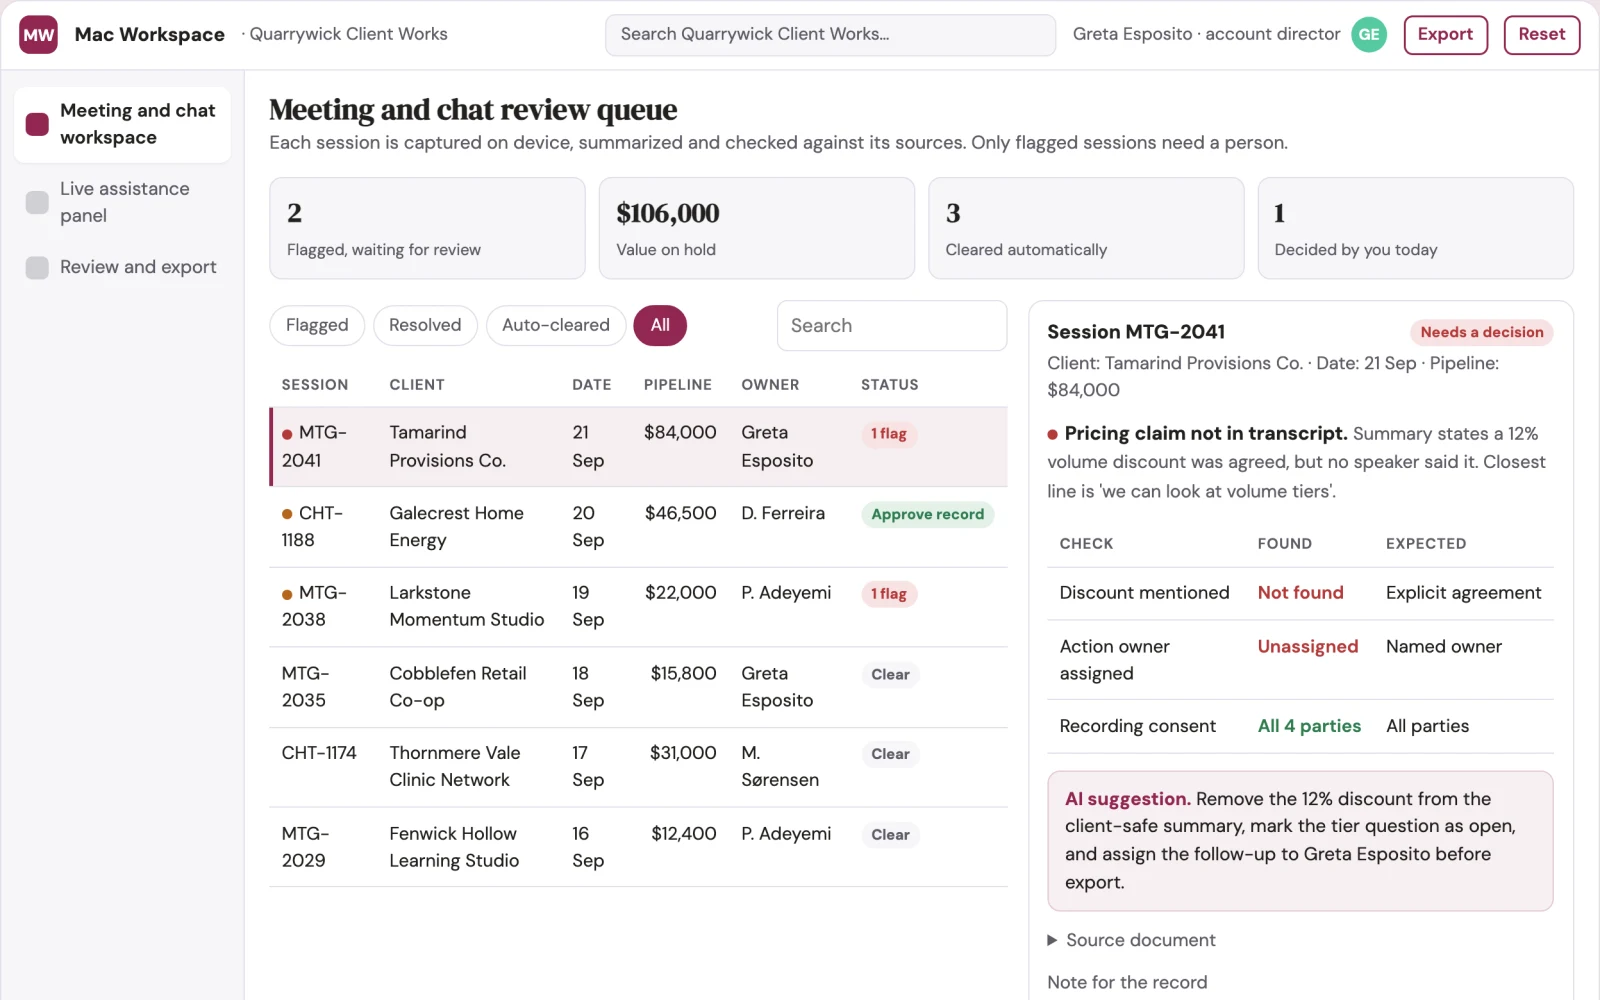Filter the queue by Resolved
The width and height of the screenshot is (1600, 1000).
(x=425, y=325)
